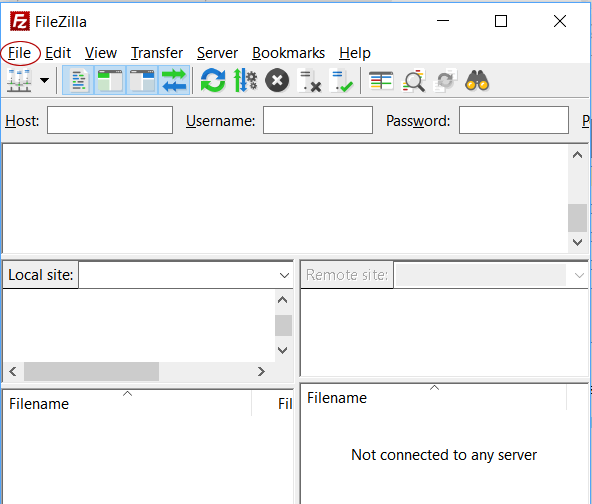Viewport: 592px width, 504px height.
Task: Sort remote files by Filename column
Action: click(x=434, y=398)
